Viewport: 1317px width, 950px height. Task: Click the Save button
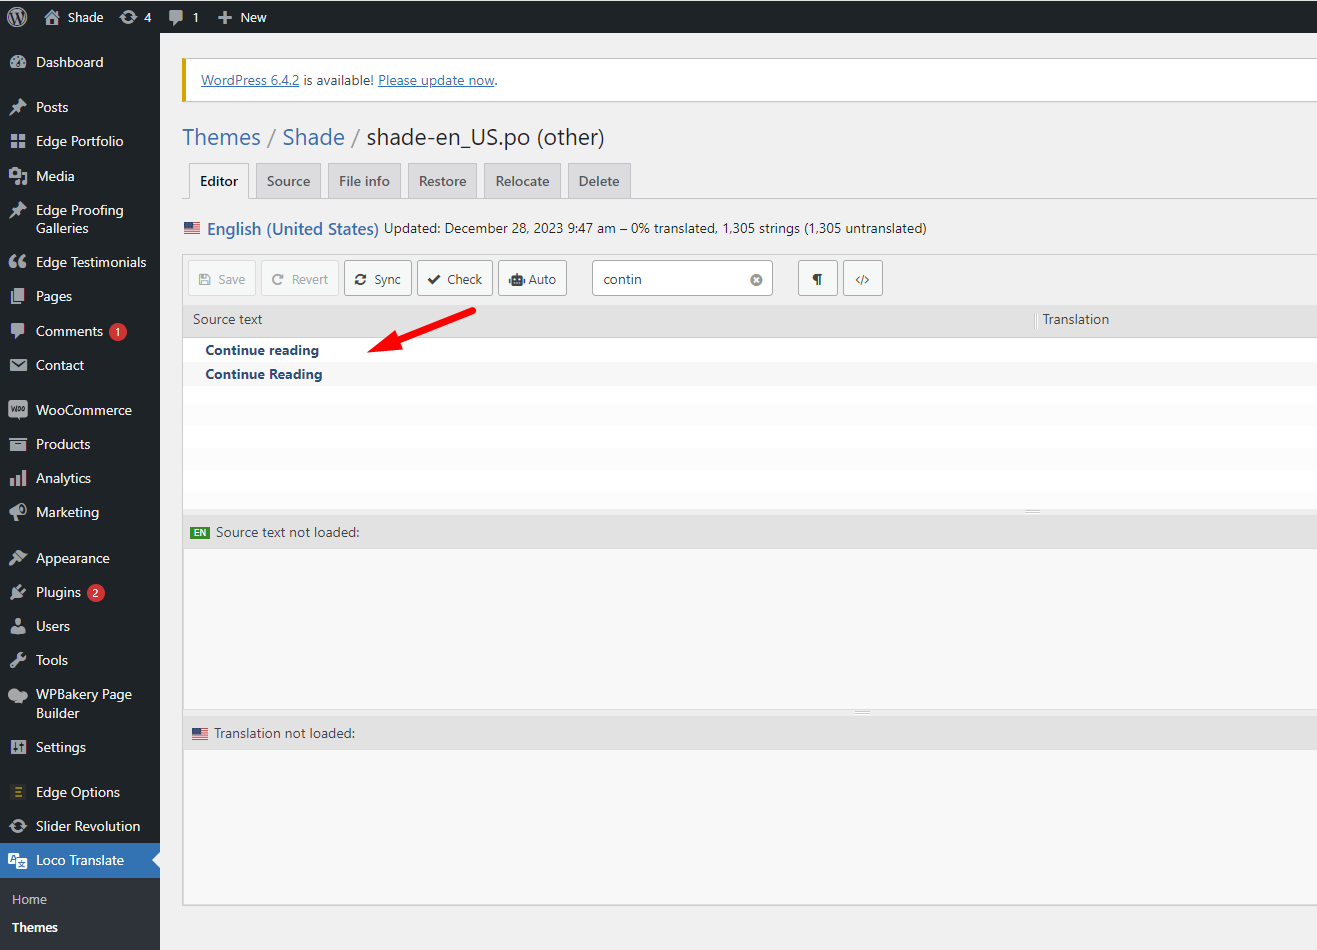tap(222, 279)
